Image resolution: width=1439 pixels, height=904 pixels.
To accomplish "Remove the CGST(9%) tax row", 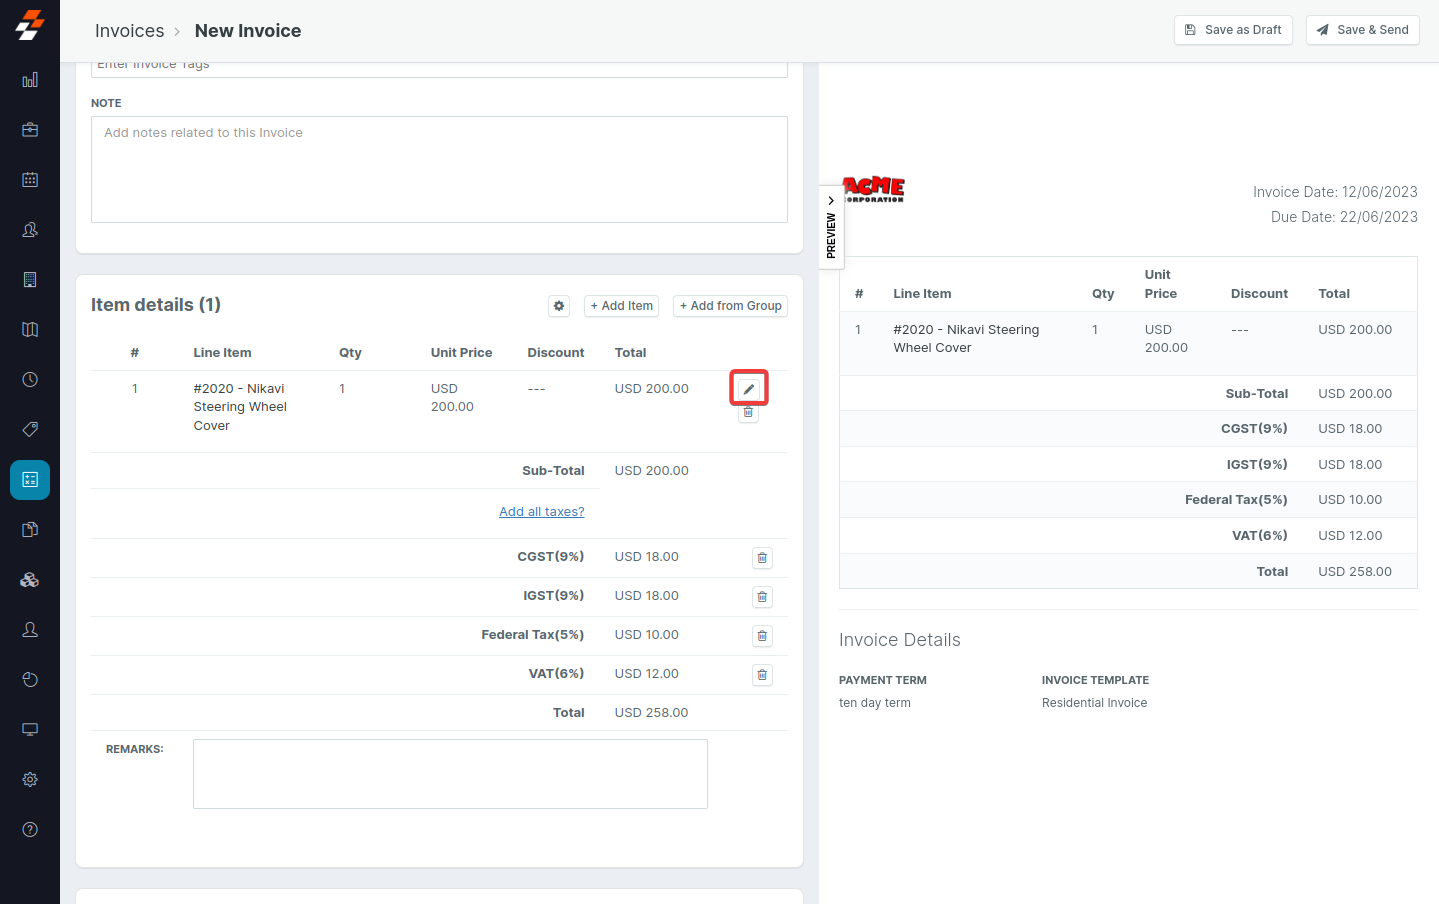I will (x=762, y=558).
